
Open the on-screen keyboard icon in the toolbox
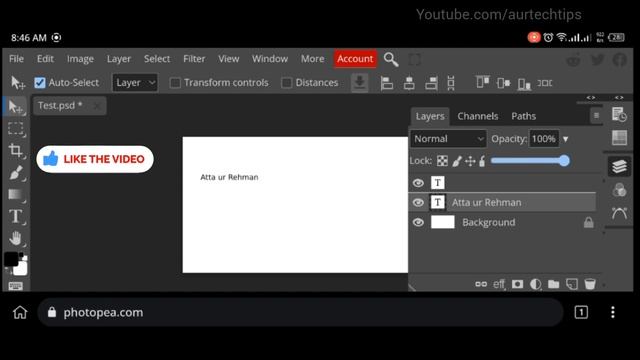16,286
